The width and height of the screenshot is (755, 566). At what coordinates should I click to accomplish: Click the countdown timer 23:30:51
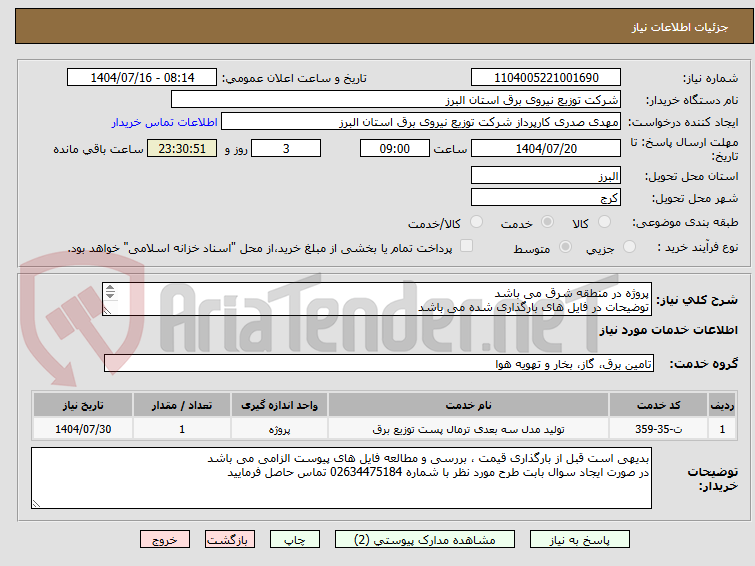click(182, 148)
